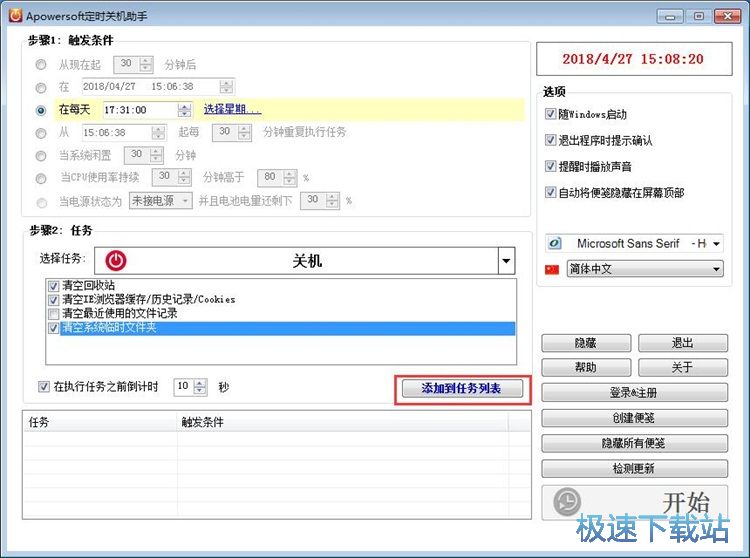Viewport: 750px width, 558px height.
Task: Toggle 清空IE浏览器缓存/历史记录/Cookies checkbox
Action: point(54,300)
